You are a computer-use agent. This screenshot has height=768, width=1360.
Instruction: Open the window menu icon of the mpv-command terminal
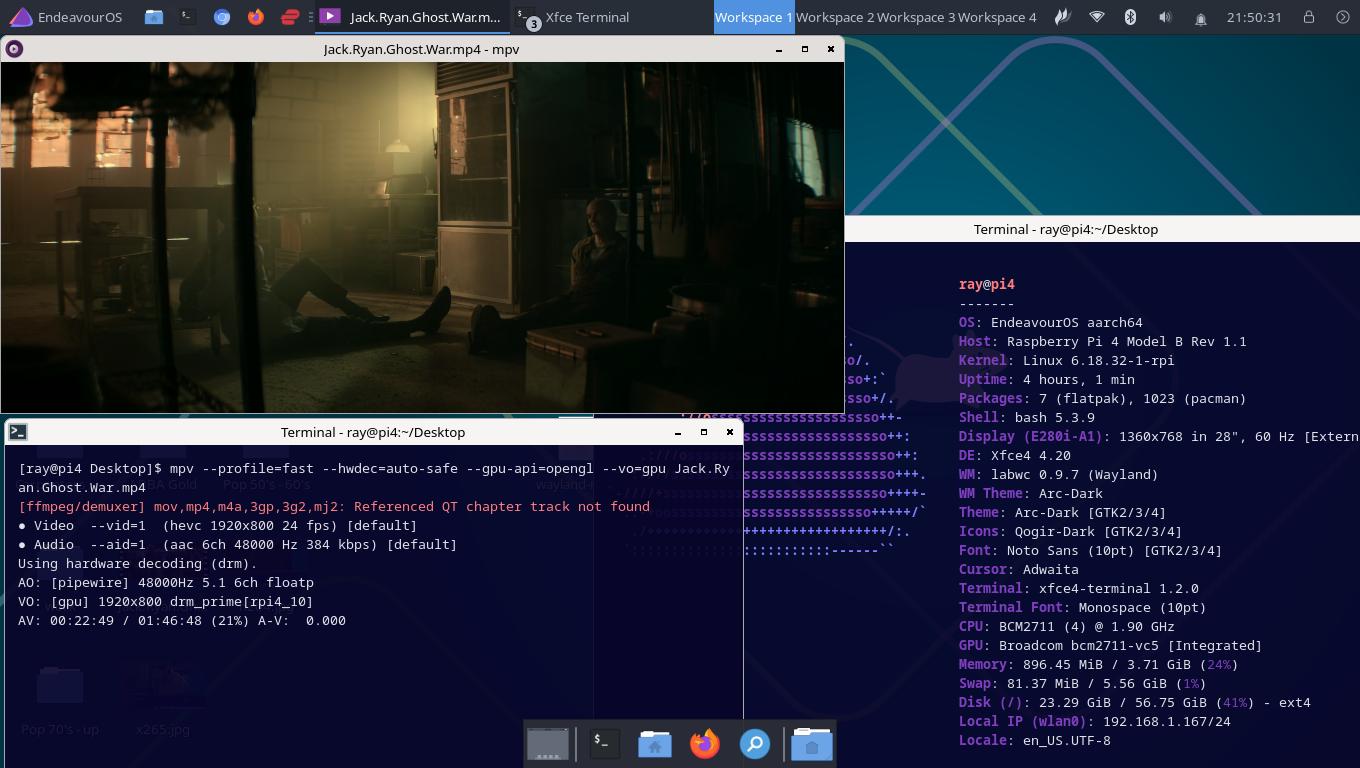tap(17, 432)
